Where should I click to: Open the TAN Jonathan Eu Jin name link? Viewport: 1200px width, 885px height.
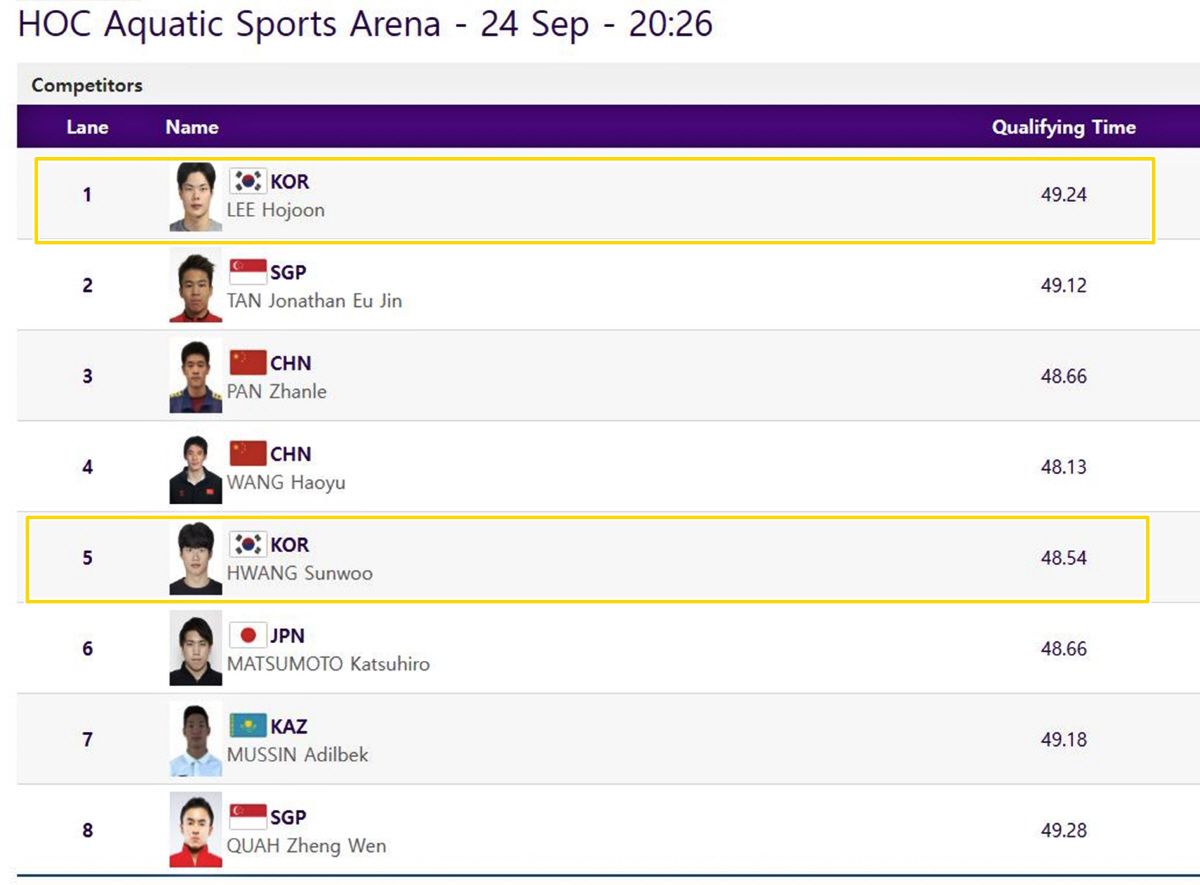(314, 301)
